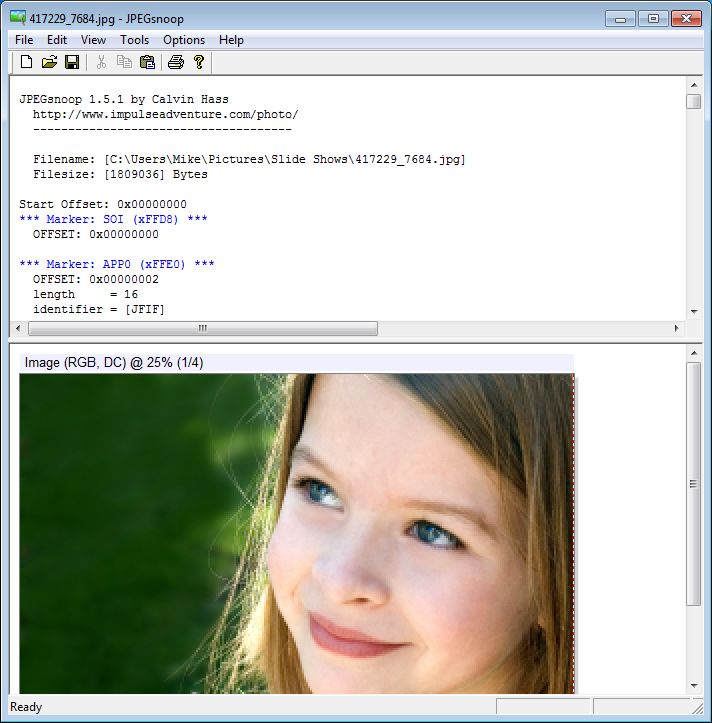Click the 'Ready' status bar text
The height and width of the screenshot is (723, 712).
26,707
